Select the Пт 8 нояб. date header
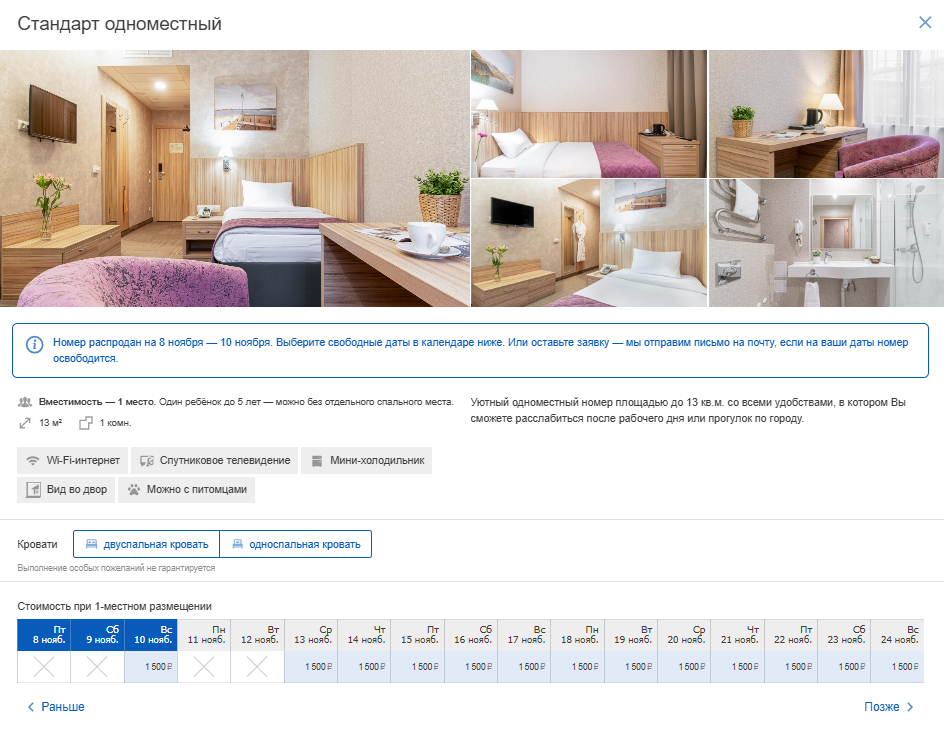The image size is (944, 735). tap(44, 635)
